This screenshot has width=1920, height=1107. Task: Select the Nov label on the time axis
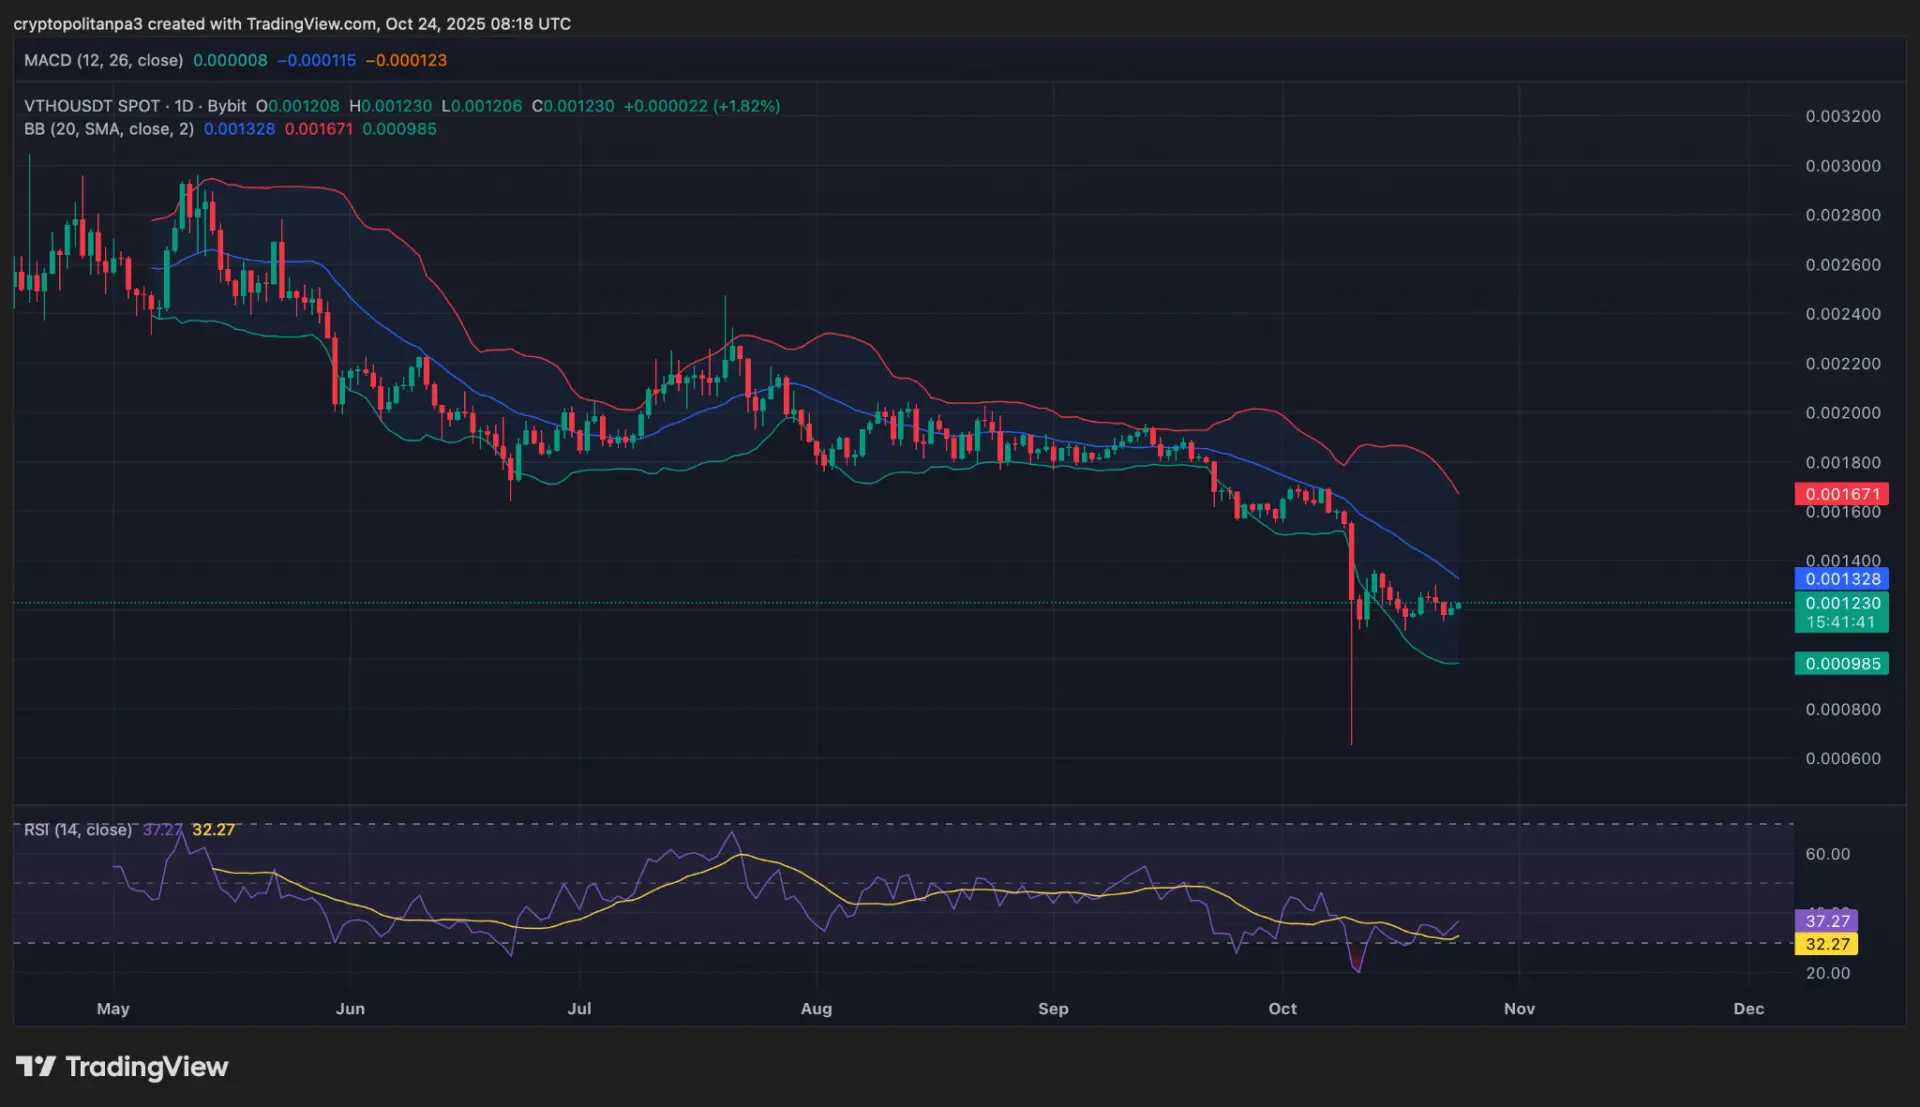click(1519, 1009)
